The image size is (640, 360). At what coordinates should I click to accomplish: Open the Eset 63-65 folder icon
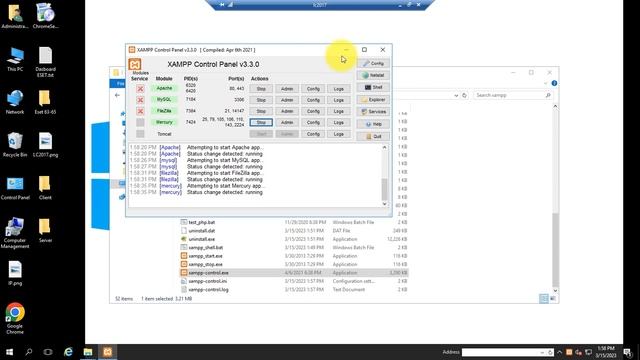pyautogui.click(x=45, y=102)
